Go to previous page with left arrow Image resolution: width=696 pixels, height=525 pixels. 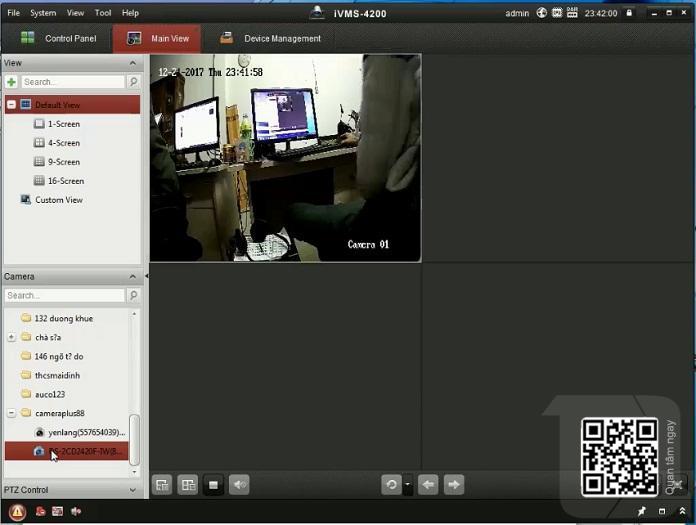428,485
